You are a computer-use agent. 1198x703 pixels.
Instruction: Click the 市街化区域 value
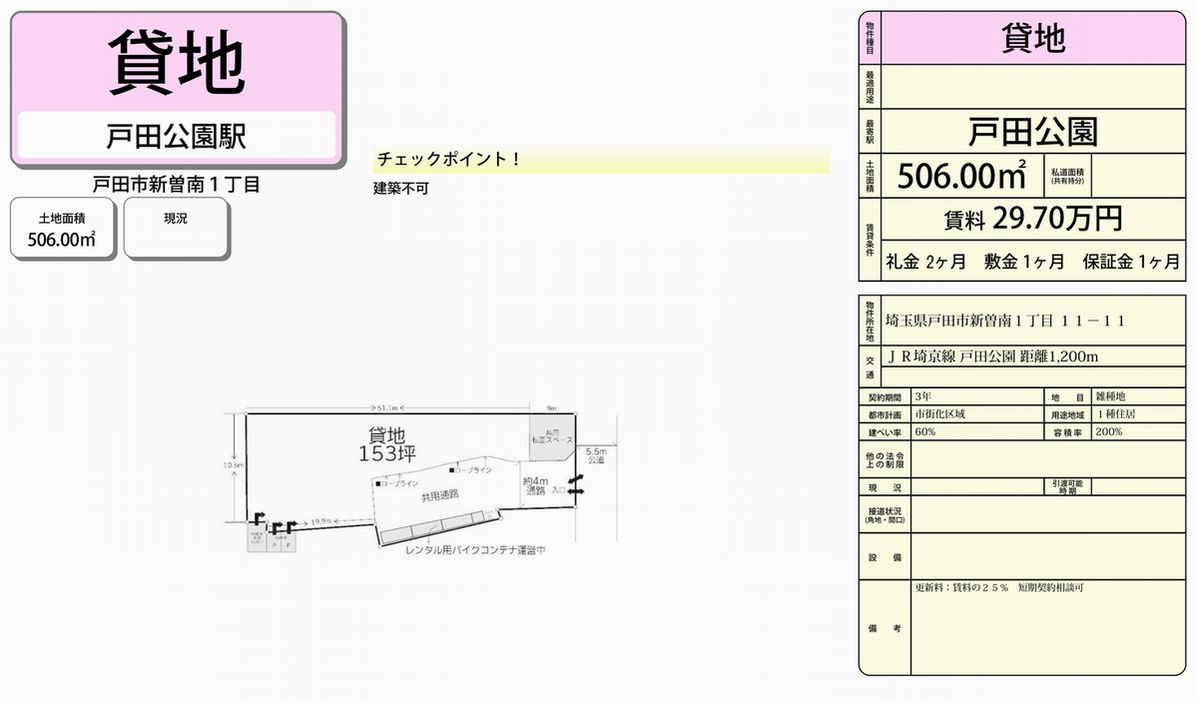tap(940, 414)
